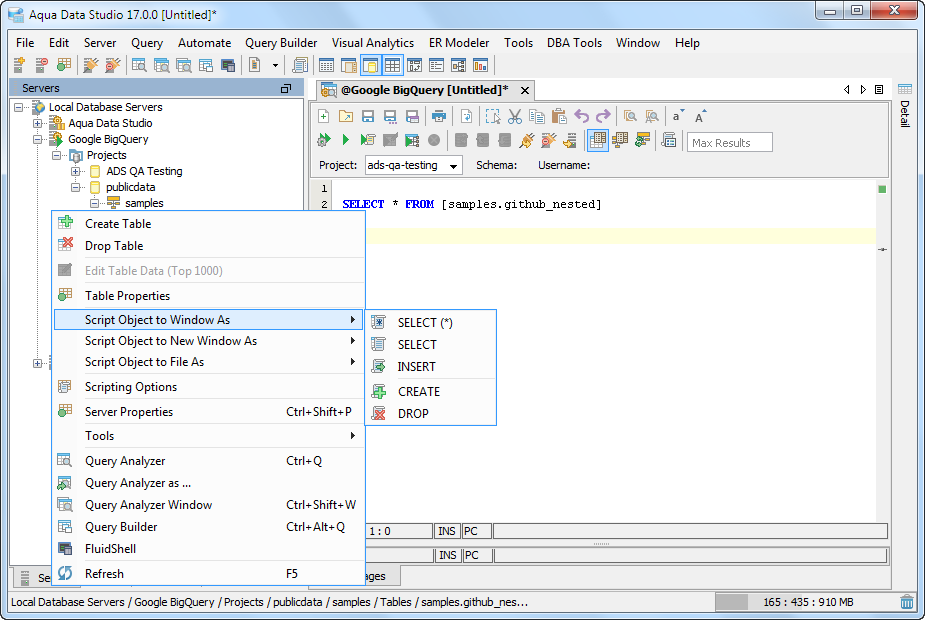Click the redo arrow icon
This screenshot has width=925, height=620.
(x=603, y=116)
